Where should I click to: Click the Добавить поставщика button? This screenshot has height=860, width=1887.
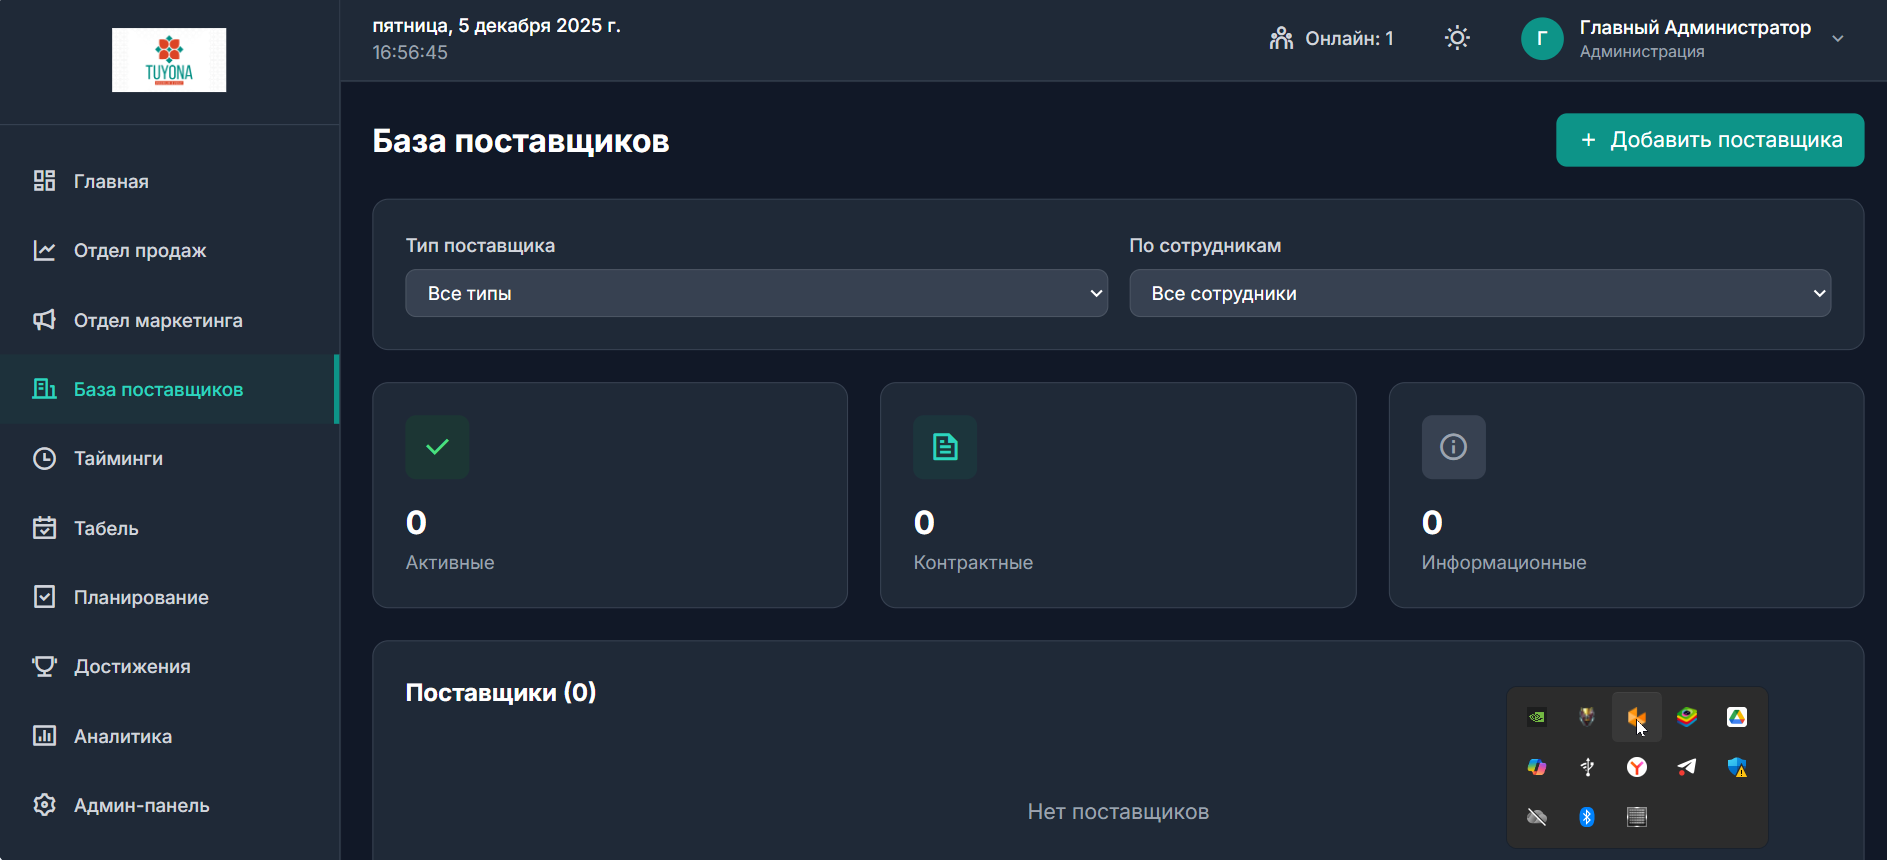[1710, 140]
